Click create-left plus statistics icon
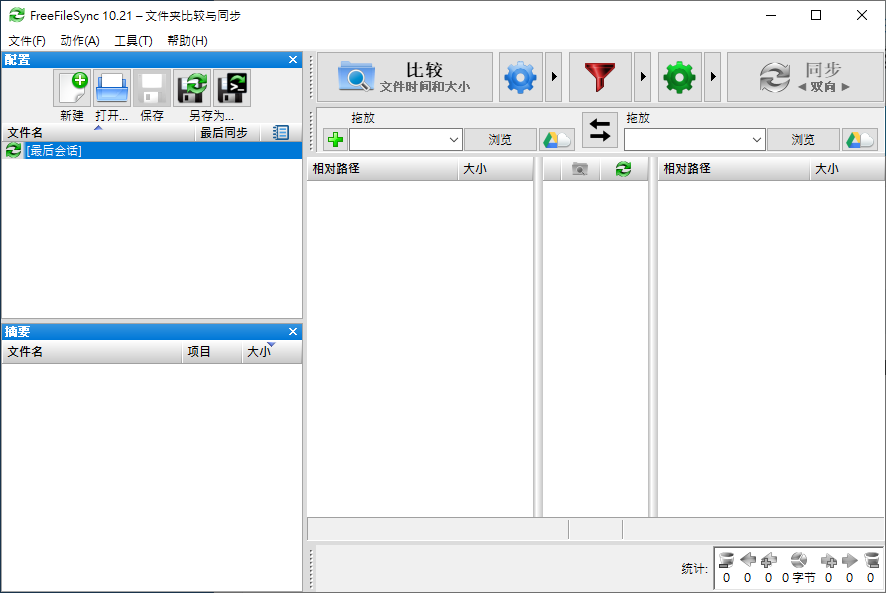This screenshot has height=593, width=886. [768, 560]
